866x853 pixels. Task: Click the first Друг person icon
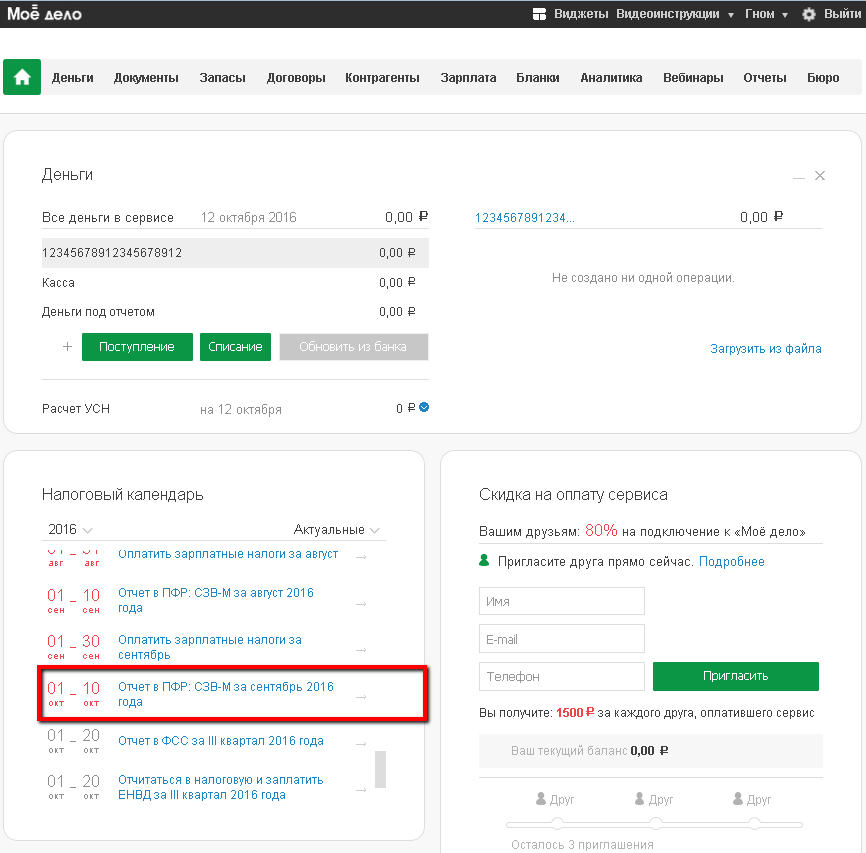(541, 799)
